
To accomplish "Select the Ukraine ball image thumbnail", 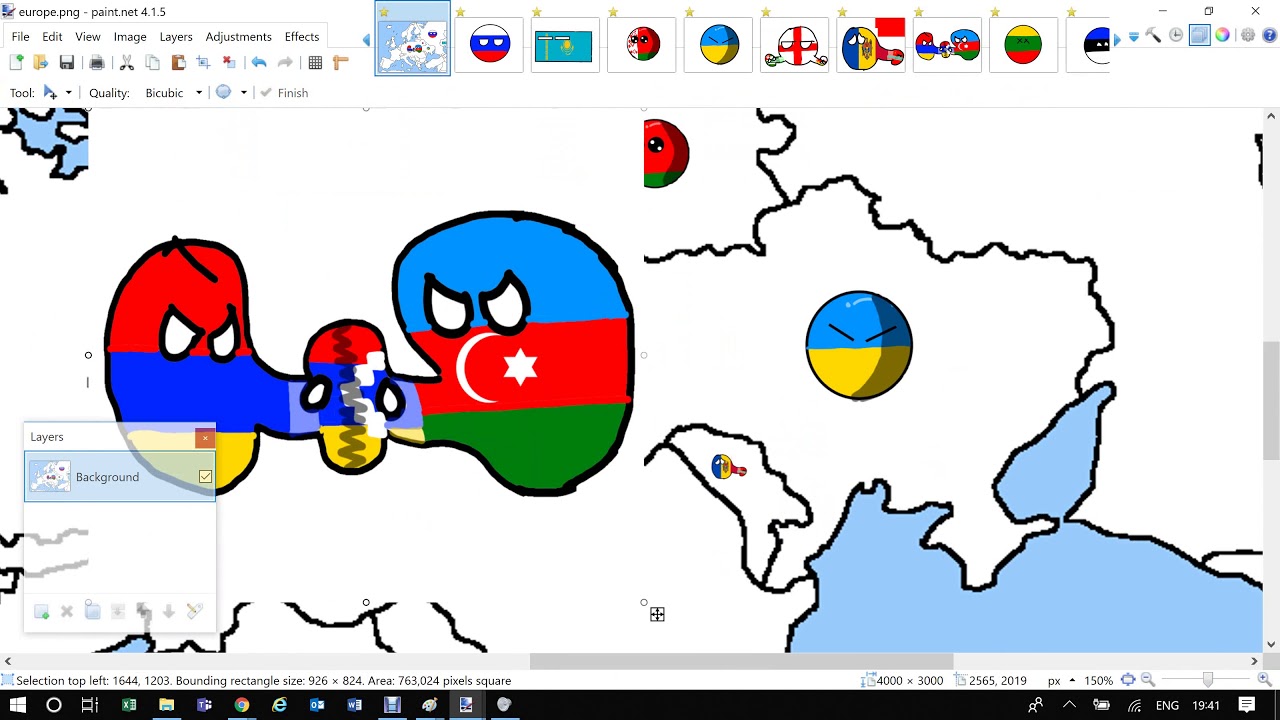I will (x=718, y=45).
